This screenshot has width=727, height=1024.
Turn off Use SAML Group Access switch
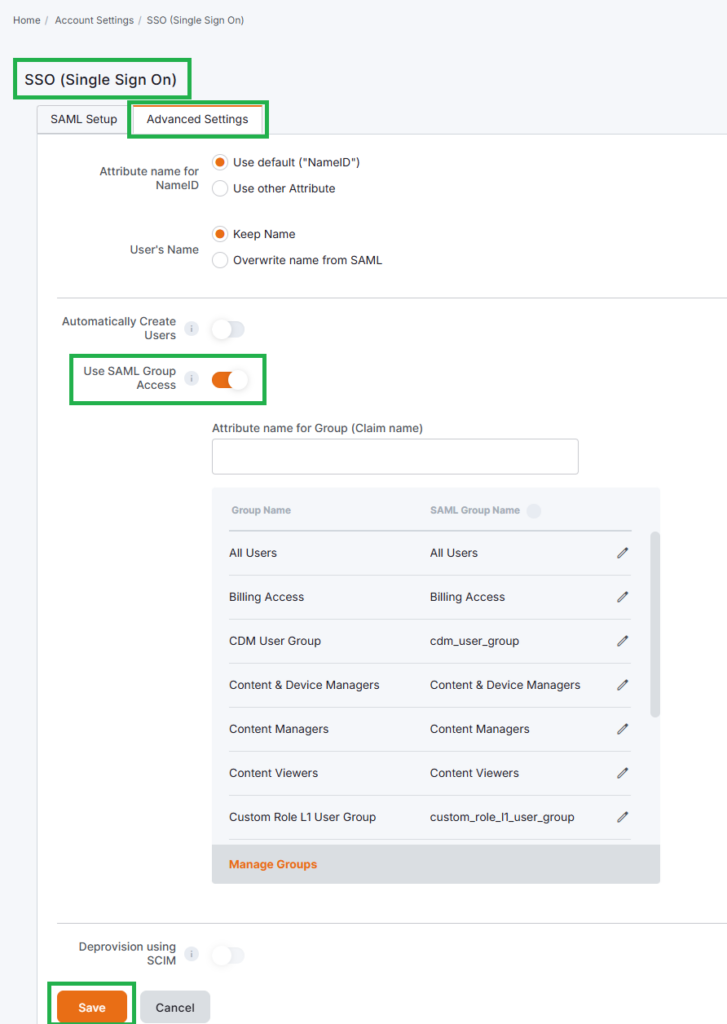tap(229, 379)
